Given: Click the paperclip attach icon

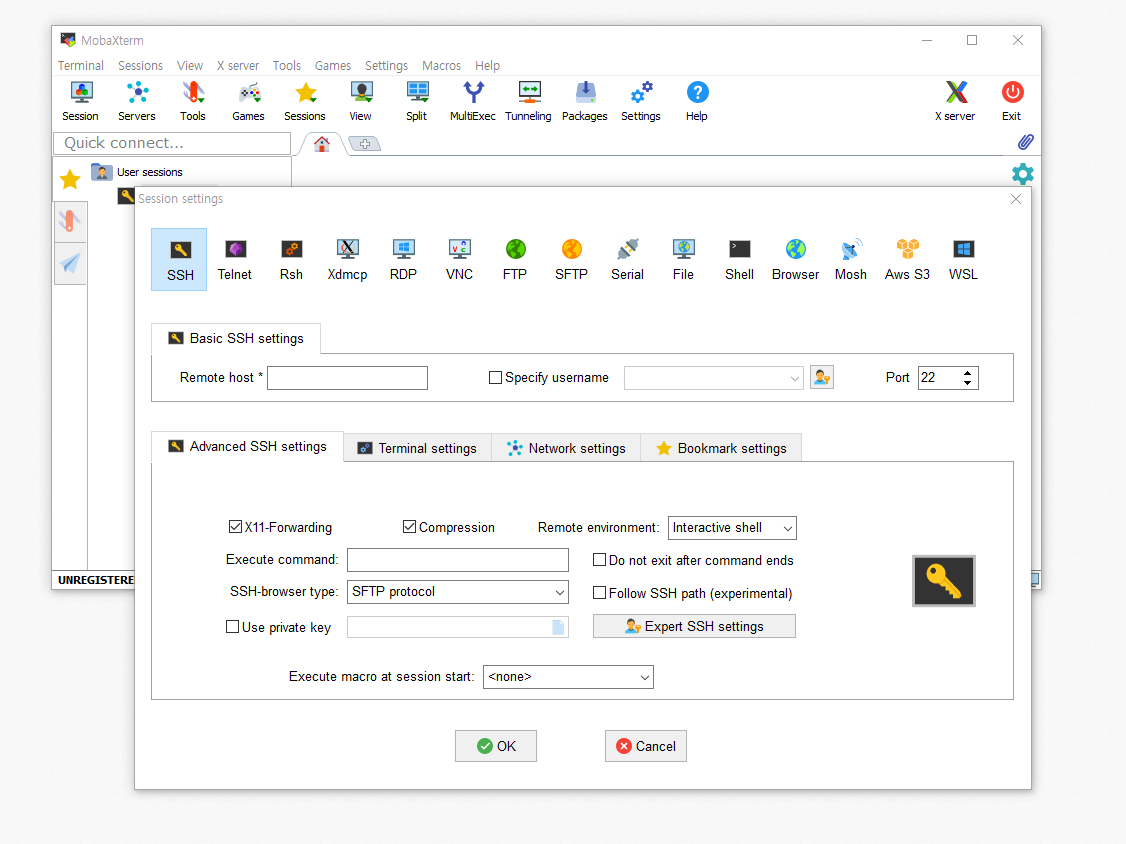Looking at the screenshot, I should [1025, 142].
